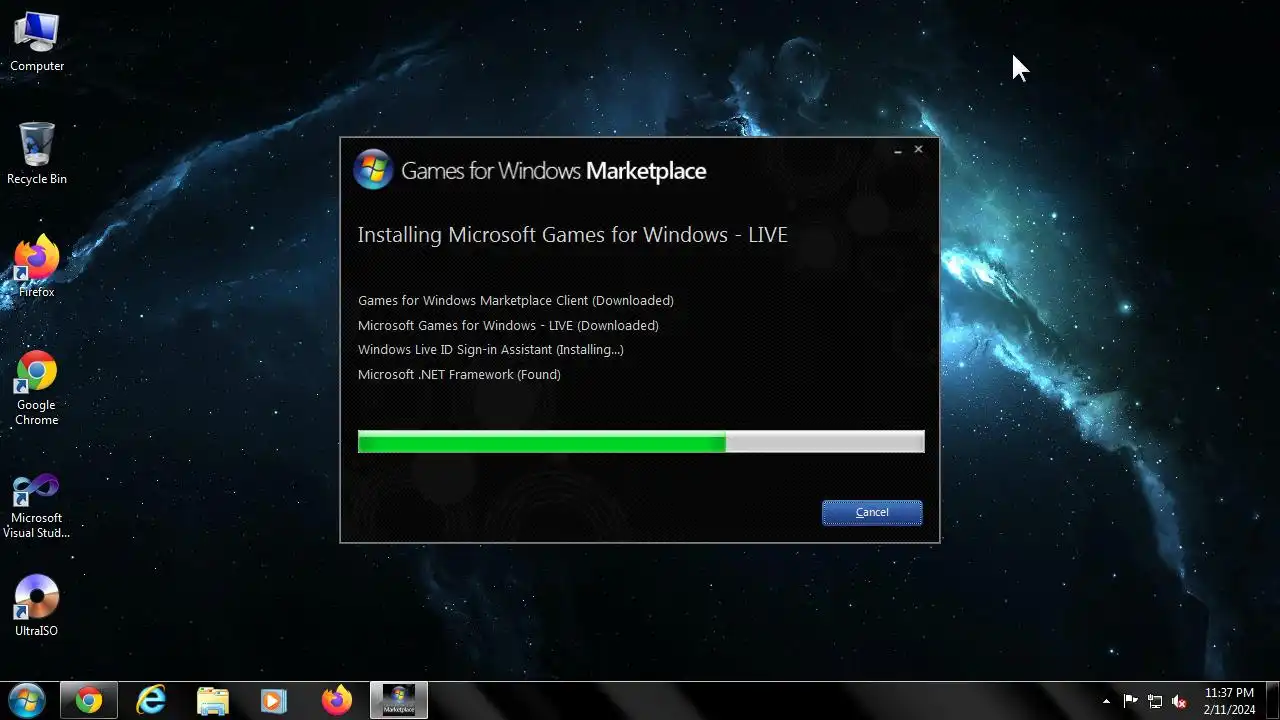This screenshot has width=1280, height=720.
Task: Click the muted volume icon in tray
Action: point(1179,701)
